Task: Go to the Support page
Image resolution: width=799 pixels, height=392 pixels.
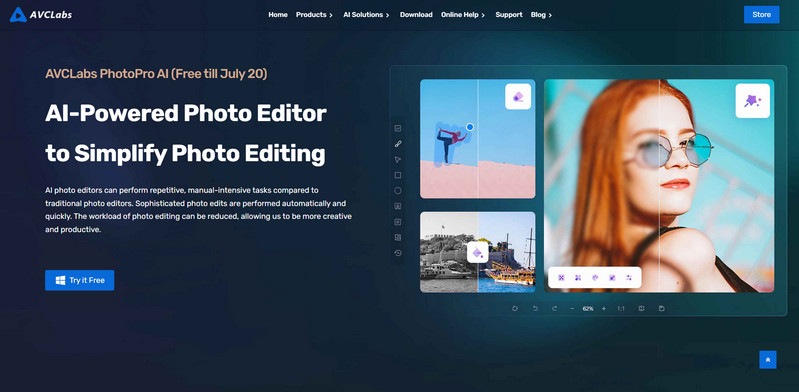Action: pyautogui.click(x=509, y=15)
